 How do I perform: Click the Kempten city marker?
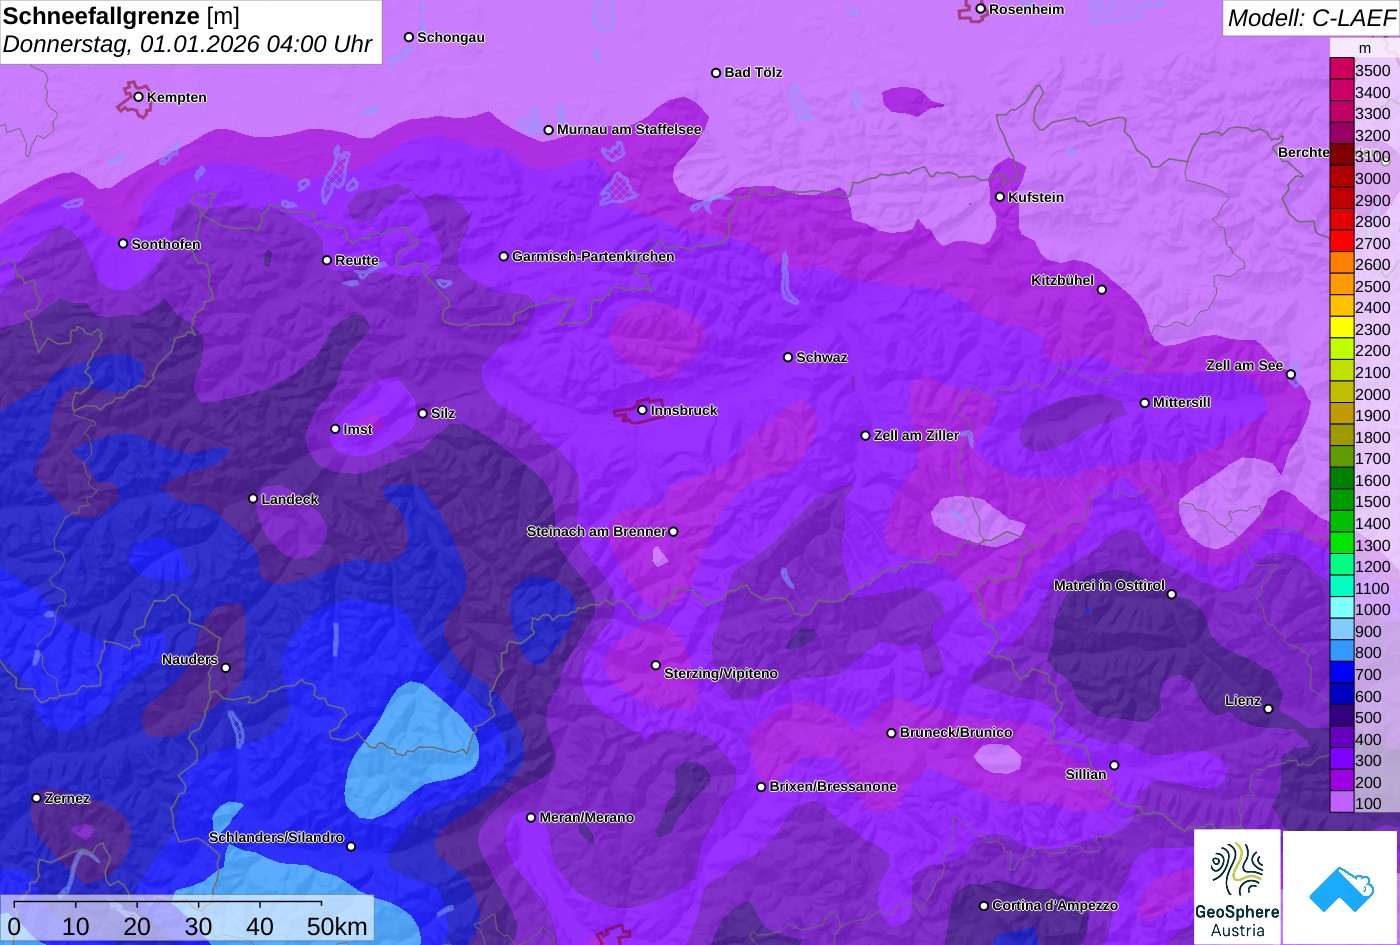[138, 97]
